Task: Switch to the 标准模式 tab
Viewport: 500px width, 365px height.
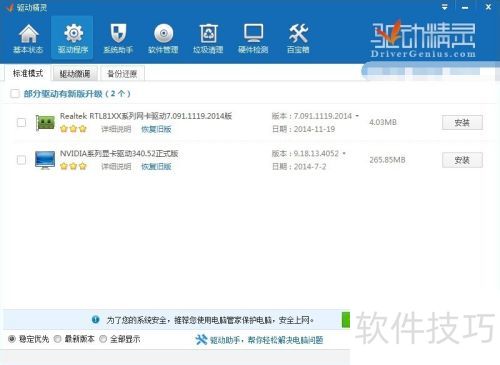Action: 28,73
